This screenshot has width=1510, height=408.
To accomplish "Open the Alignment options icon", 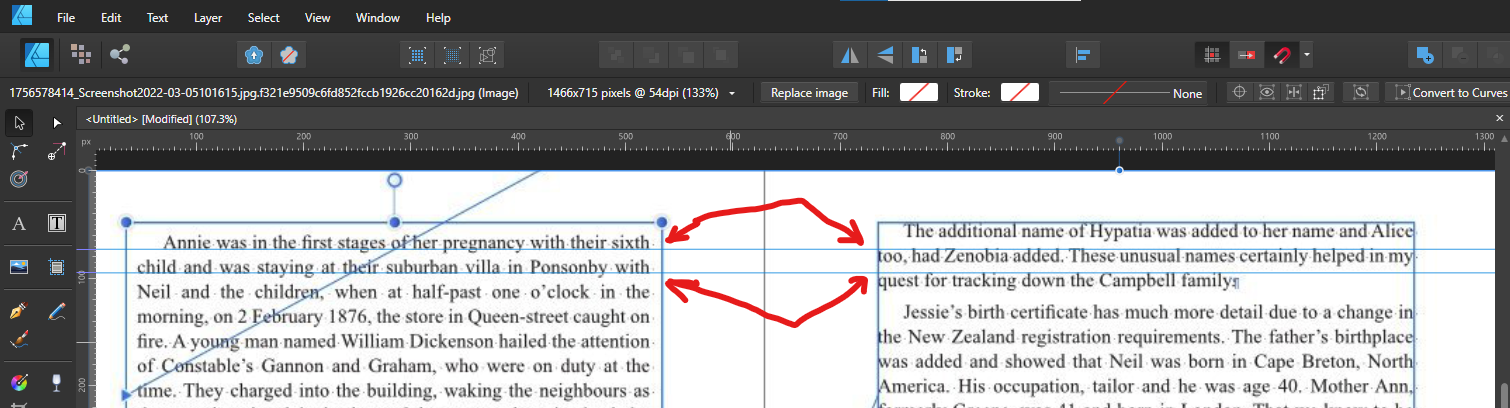I will tap(1082, 54).
